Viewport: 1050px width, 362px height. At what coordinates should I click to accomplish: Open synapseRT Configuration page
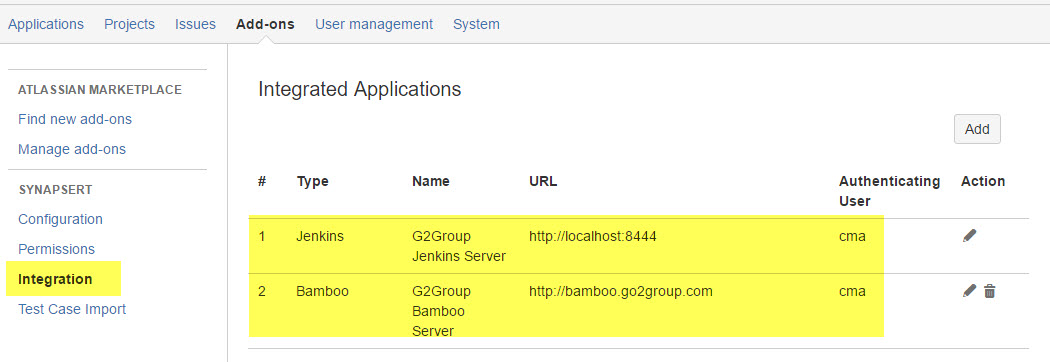point(60,219)
